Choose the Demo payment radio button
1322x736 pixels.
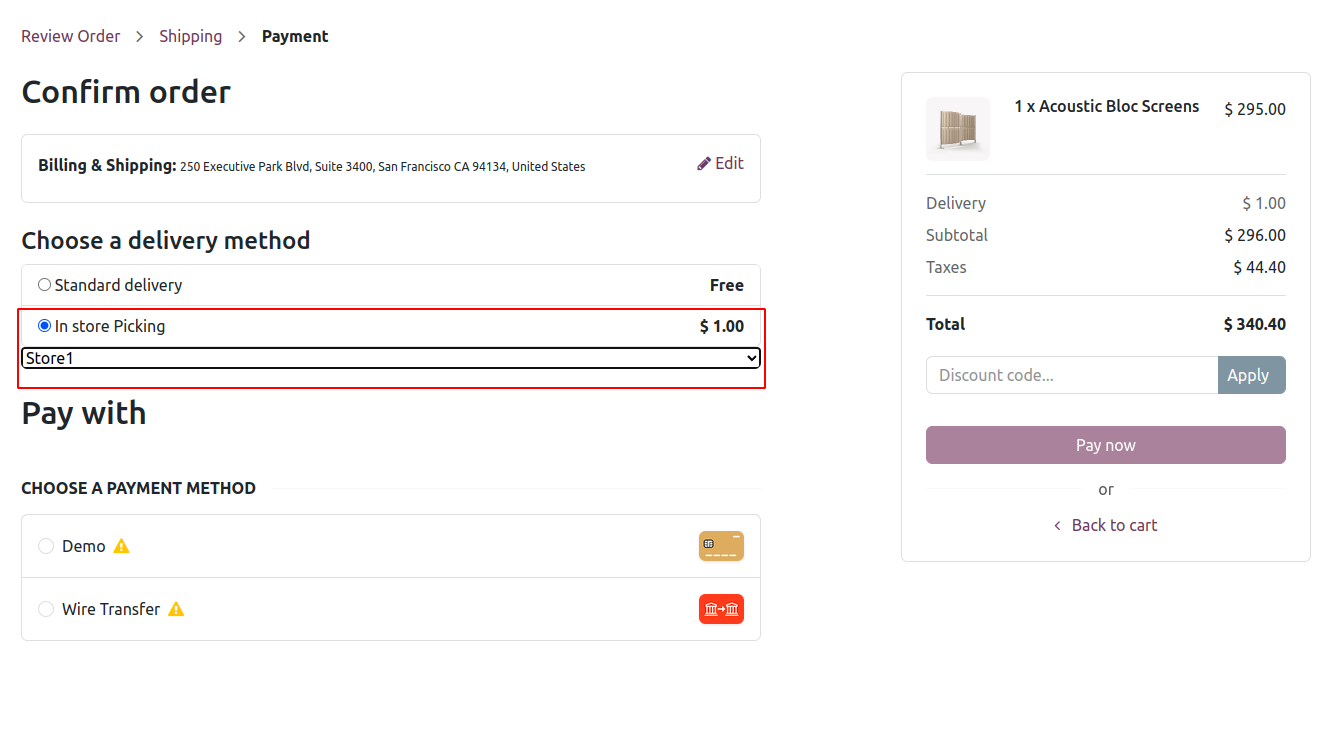click(x=46, y=546)
